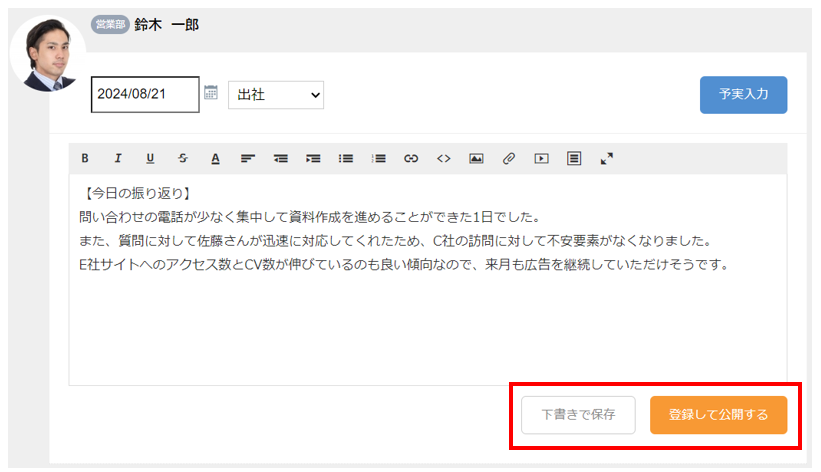821x472 pixels.
Task: Decrease indent with outdent icon
Action: click(x=281, y=158)
